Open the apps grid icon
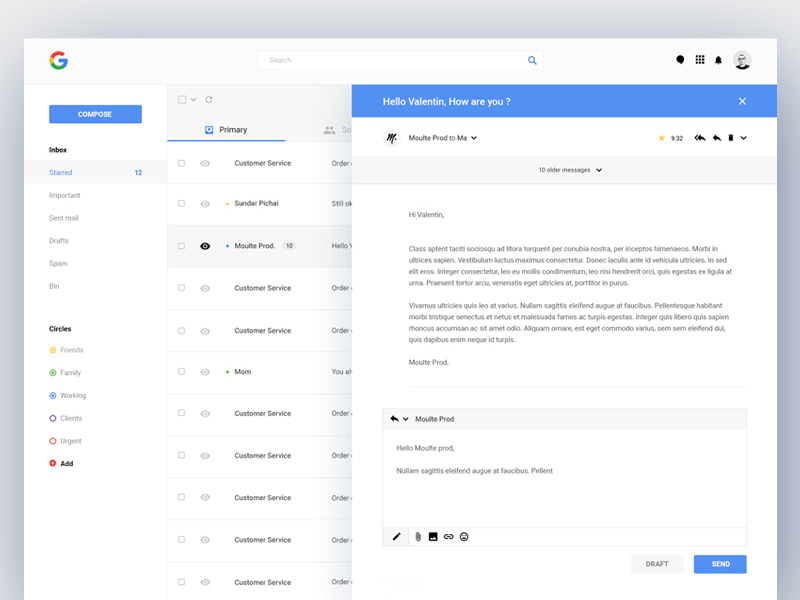Image resolution: width=800 pixels, height=600 pixels. click(x=700, y=60)
